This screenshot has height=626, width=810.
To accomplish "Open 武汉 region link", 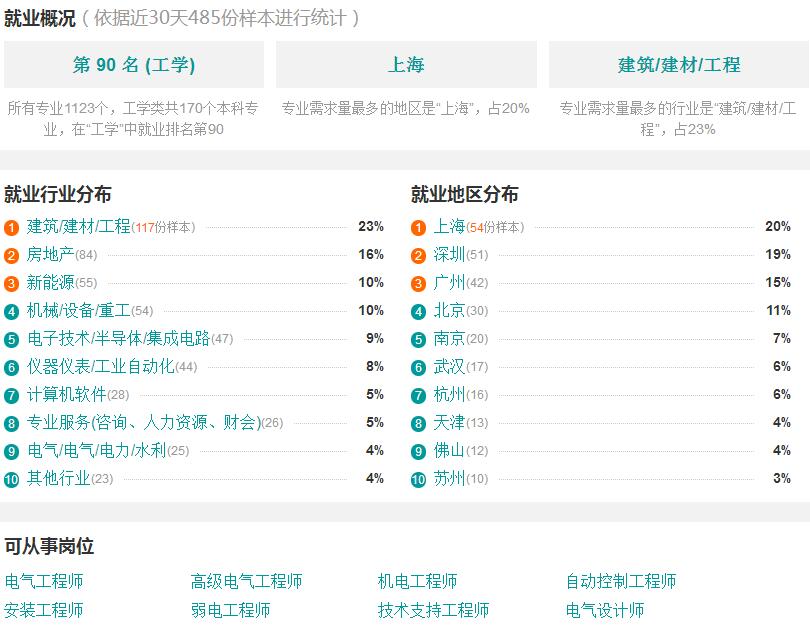I will point(449,366).
